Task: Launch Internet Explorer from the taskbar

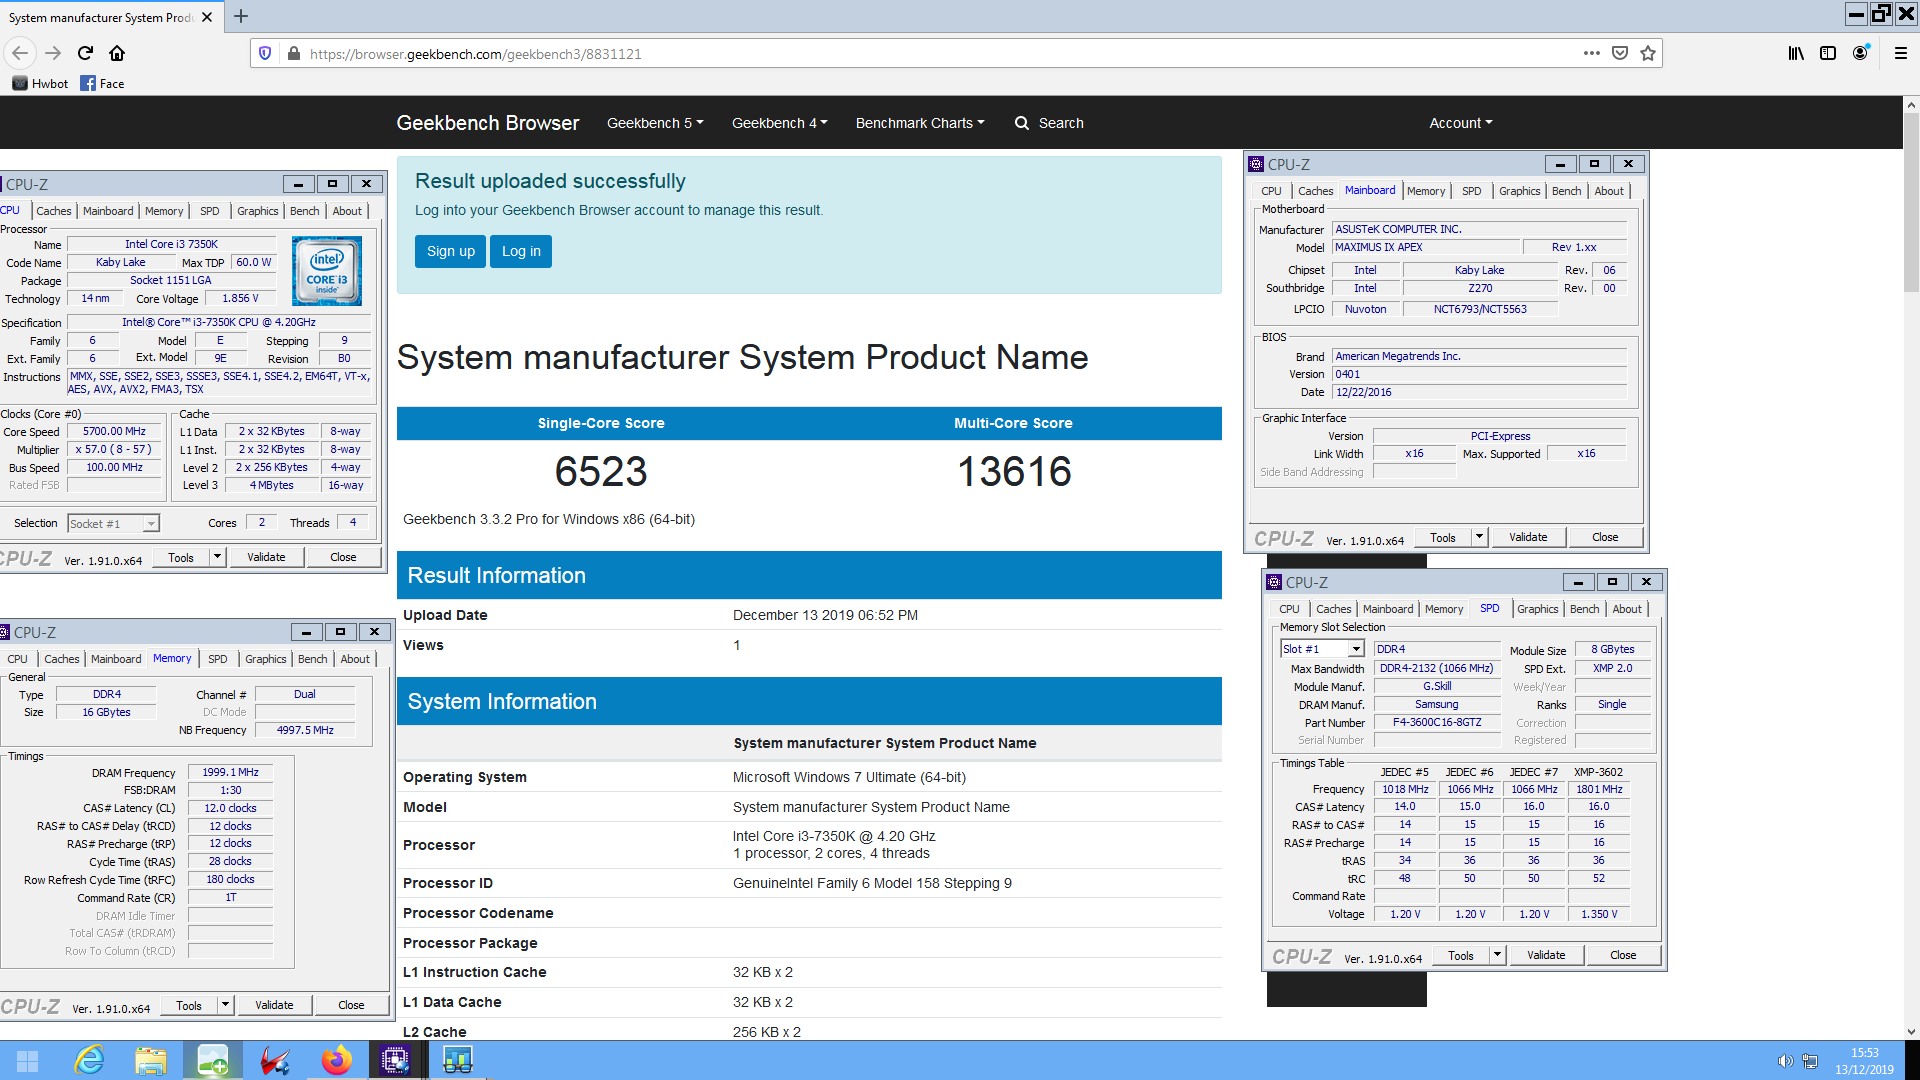Action: pos(89,1060)
